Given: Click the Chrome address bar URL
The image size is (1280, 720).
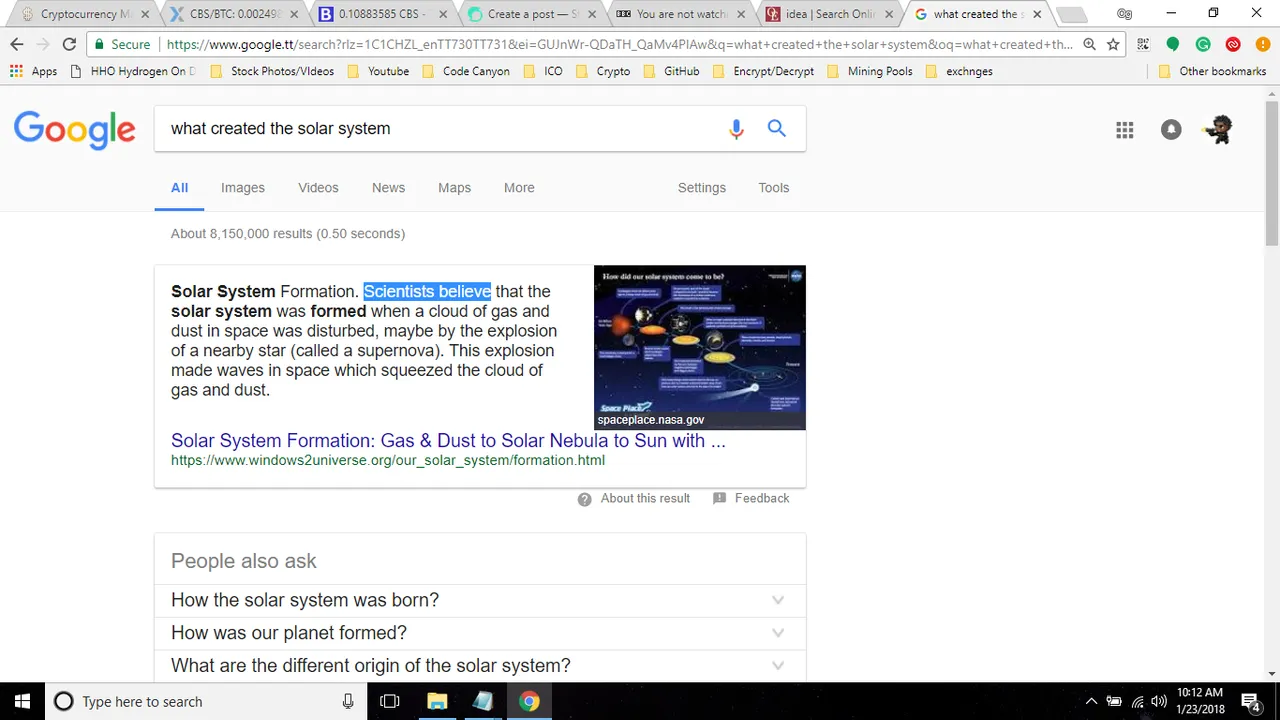Looking at the screenshot, I should point(620,44).
